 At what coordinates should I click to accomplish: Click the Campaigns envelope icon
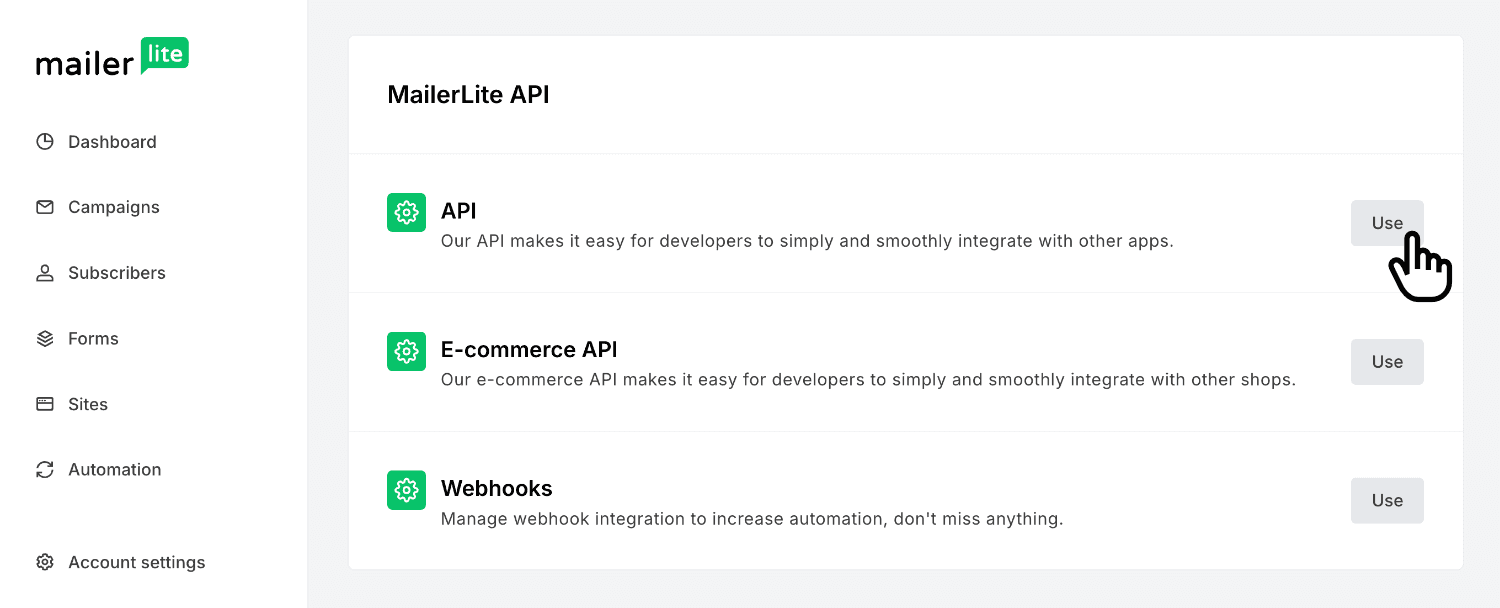45,207
